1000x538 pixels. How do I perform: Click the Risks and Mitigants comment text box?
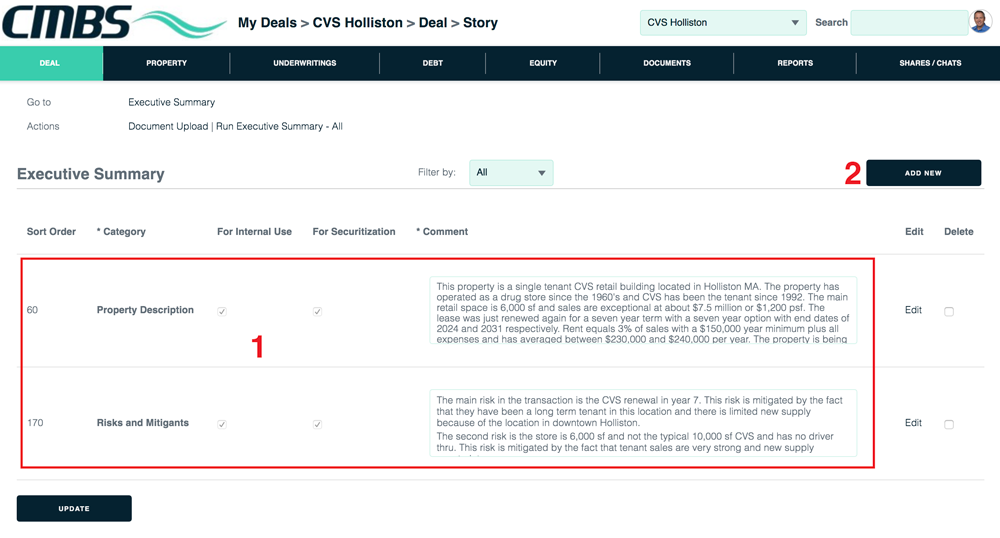tap(643, 423)
